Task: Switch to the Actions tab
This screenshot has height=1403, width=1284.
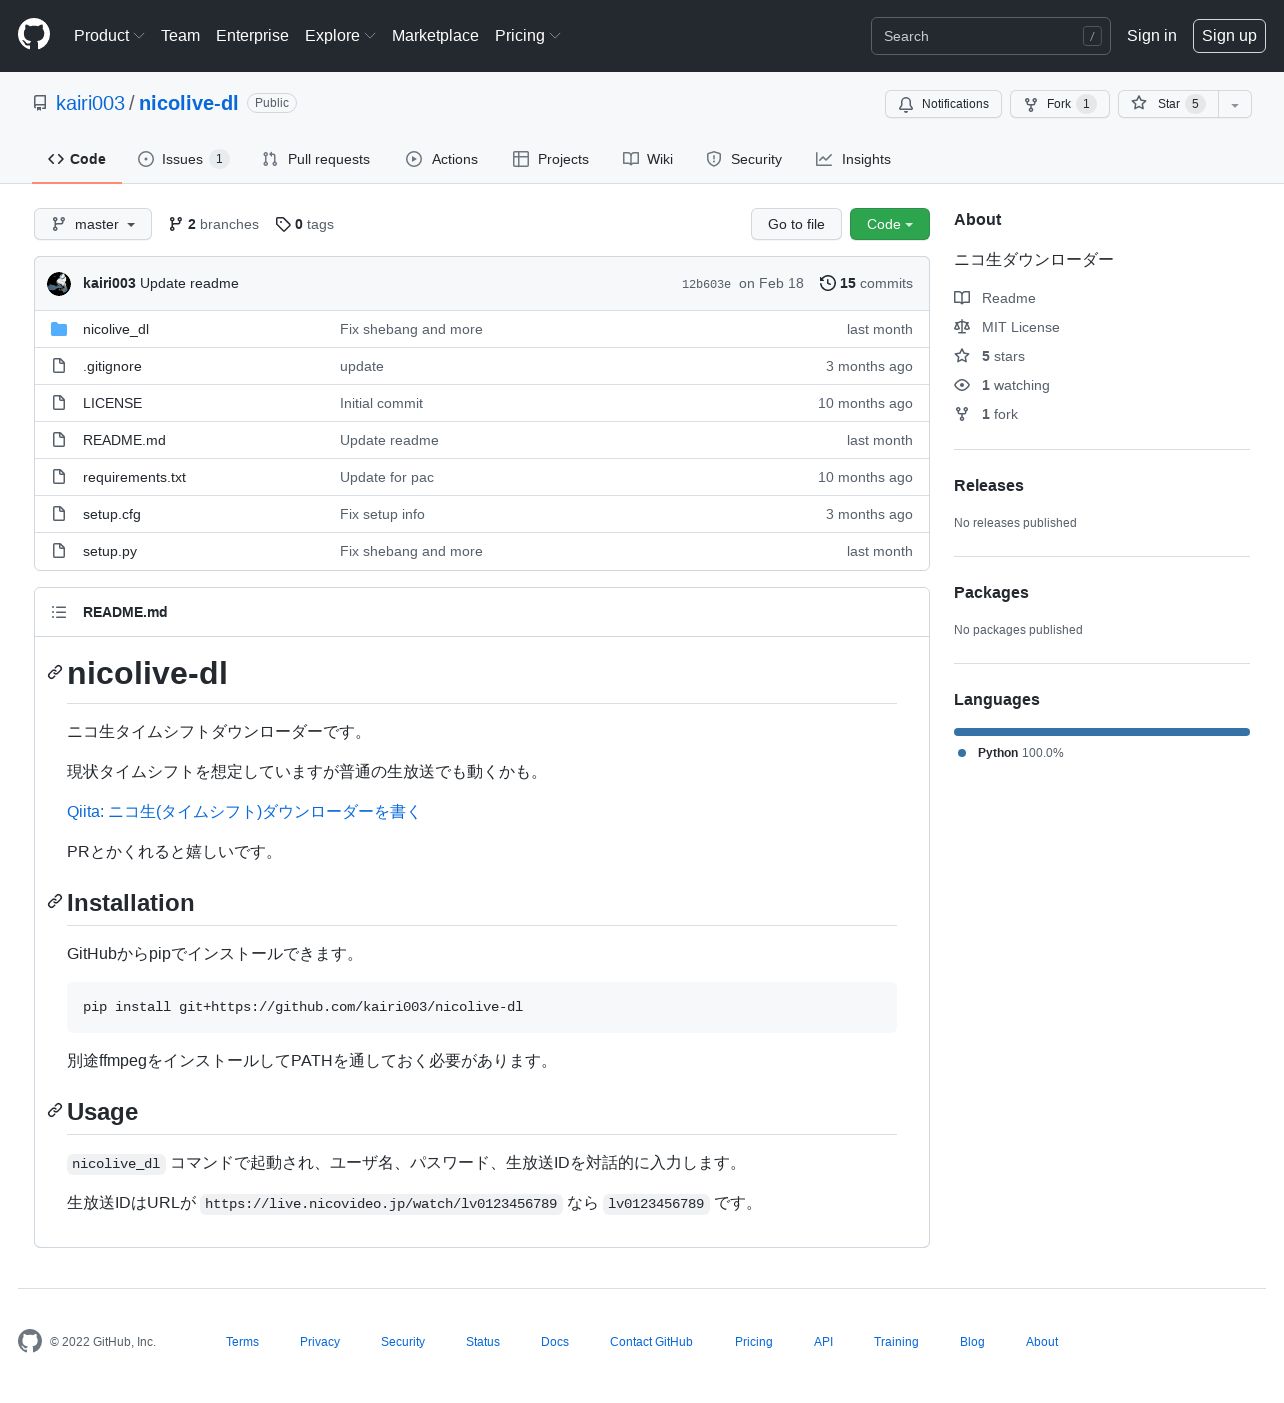Action: (x=442, y=159)
